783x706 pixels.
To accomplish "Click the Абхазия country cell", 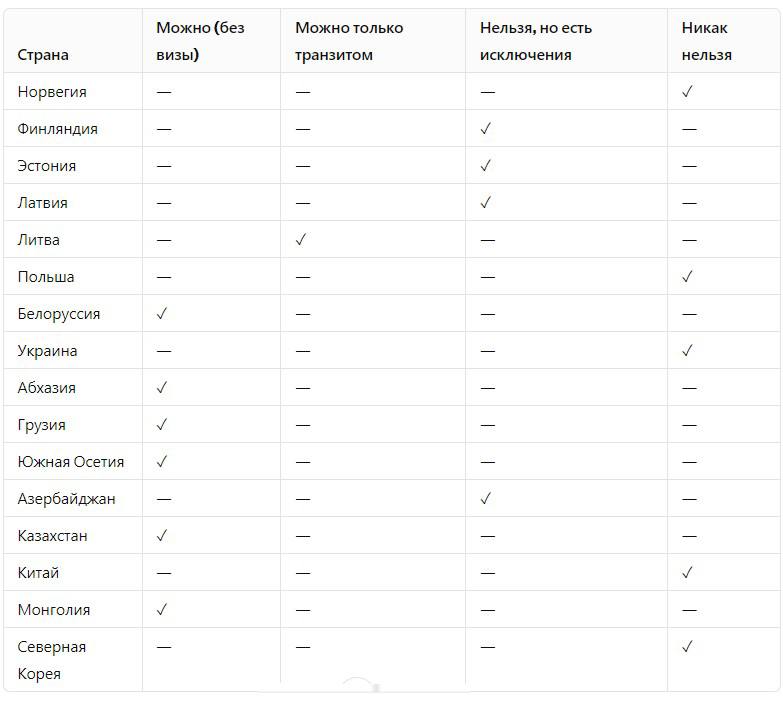I will 46,388.
